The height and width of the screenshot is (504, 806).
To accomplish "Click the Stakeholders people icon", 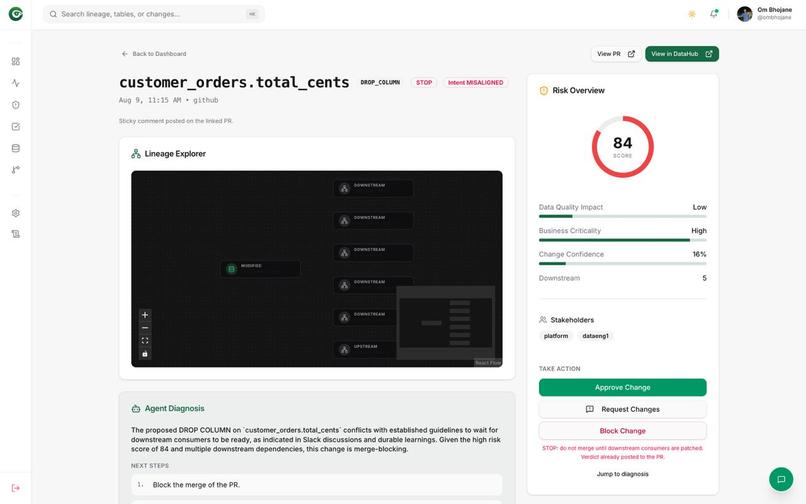I will coord(543,320).
